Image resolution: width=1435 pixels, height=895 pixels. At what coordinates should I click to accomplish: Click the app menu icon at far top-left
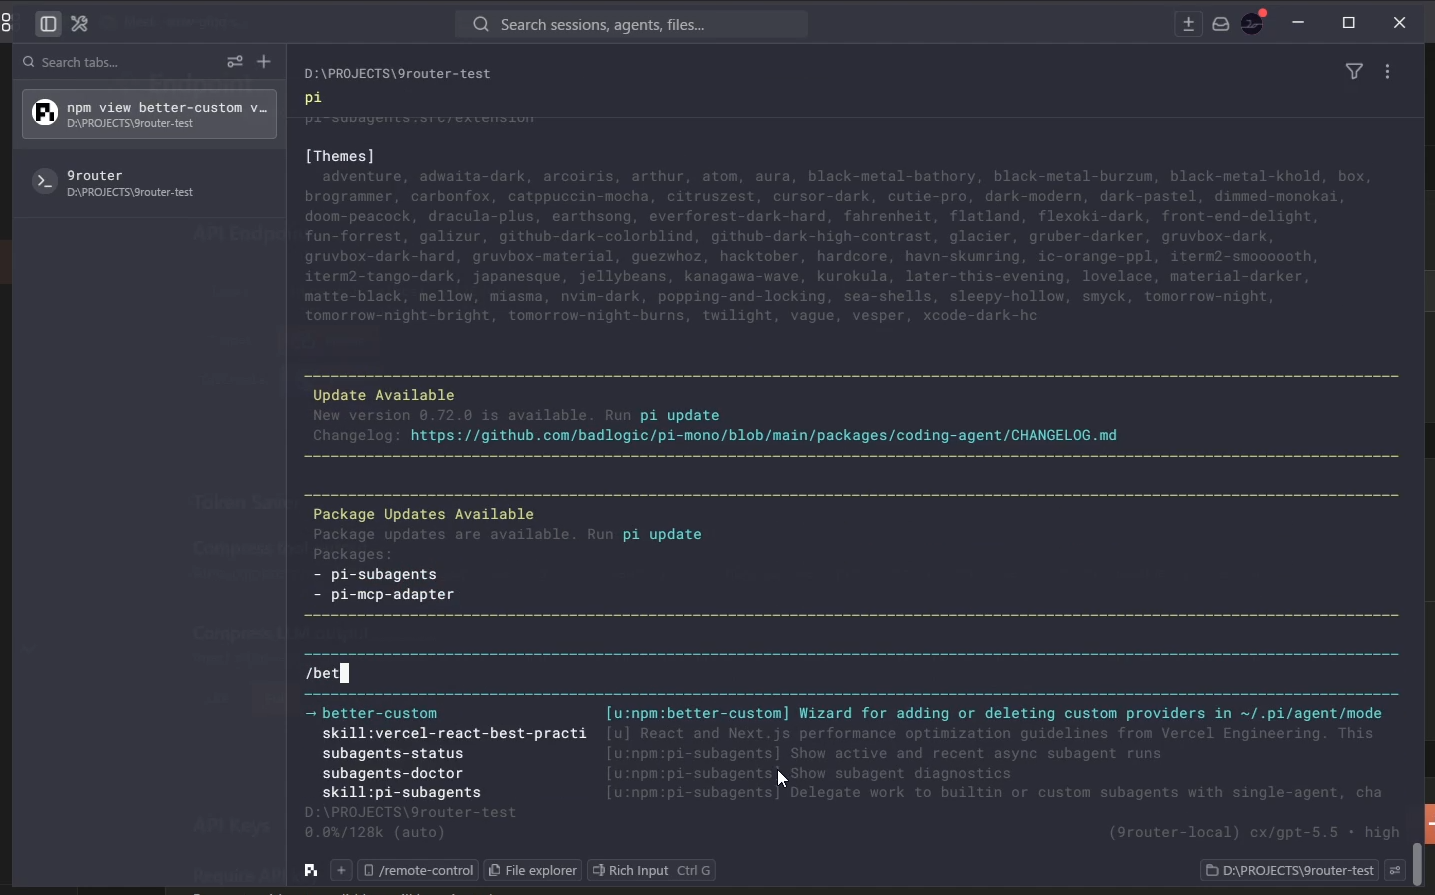click(6, 23)
